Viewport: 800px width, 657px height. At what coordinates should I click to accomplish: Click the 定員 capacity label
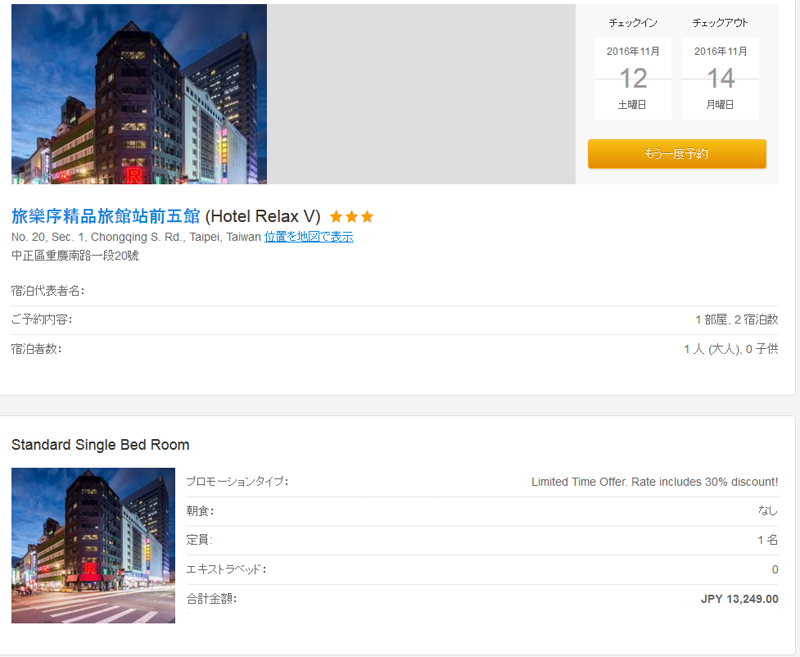point(199,540)
